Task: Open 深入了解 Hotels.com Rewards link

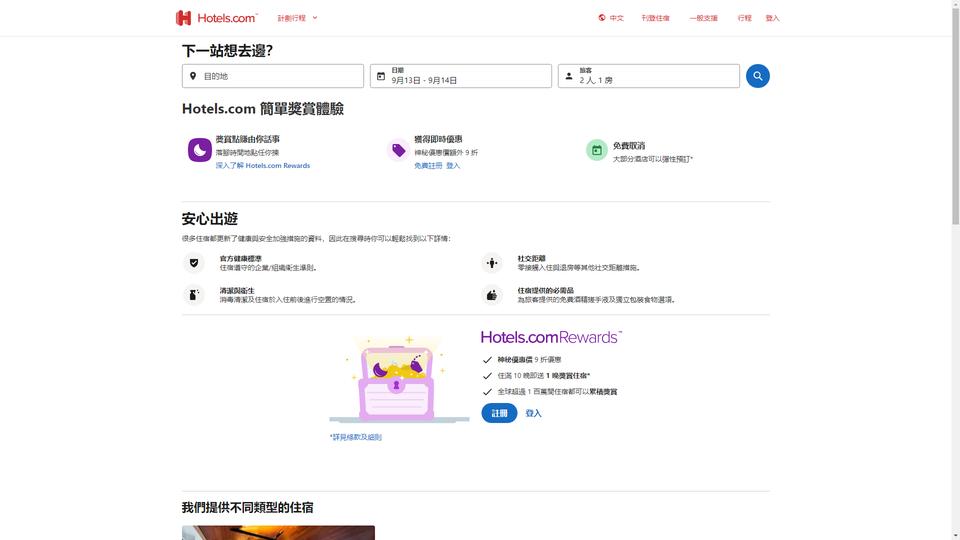Action: (263, 165)
